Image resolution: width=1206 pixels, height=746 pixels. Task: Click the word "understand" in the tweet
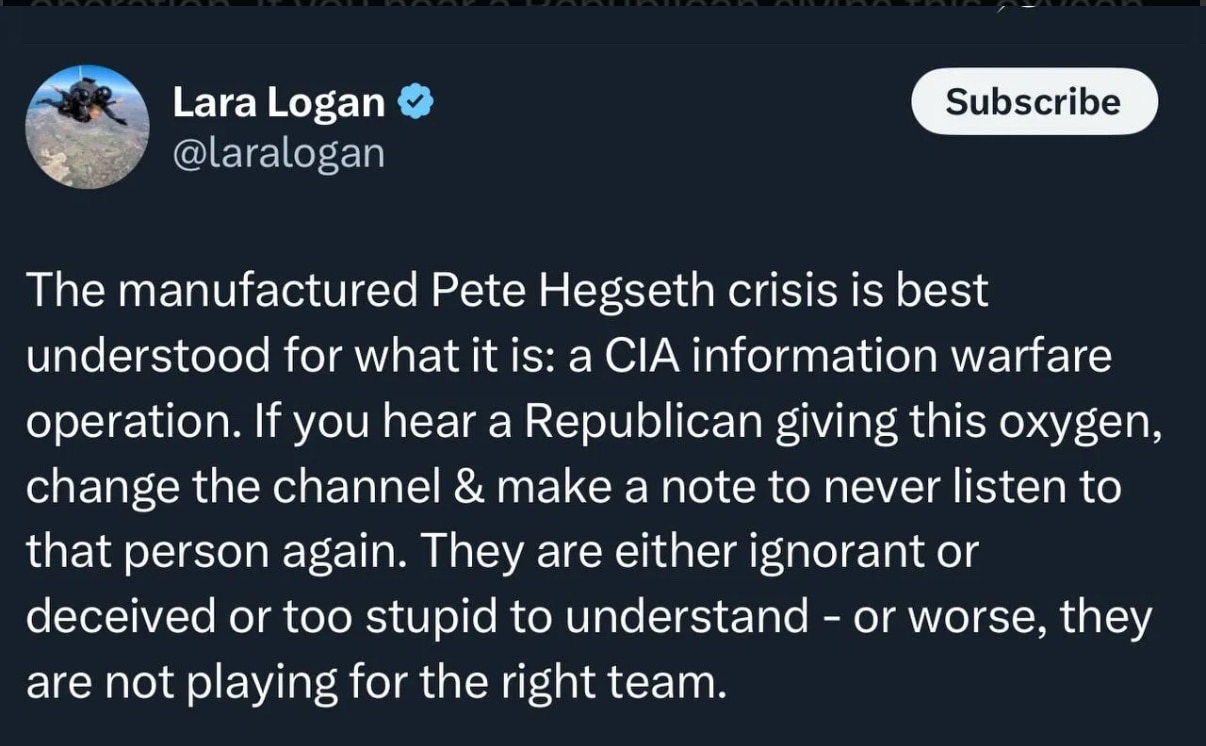click(687, 617)
